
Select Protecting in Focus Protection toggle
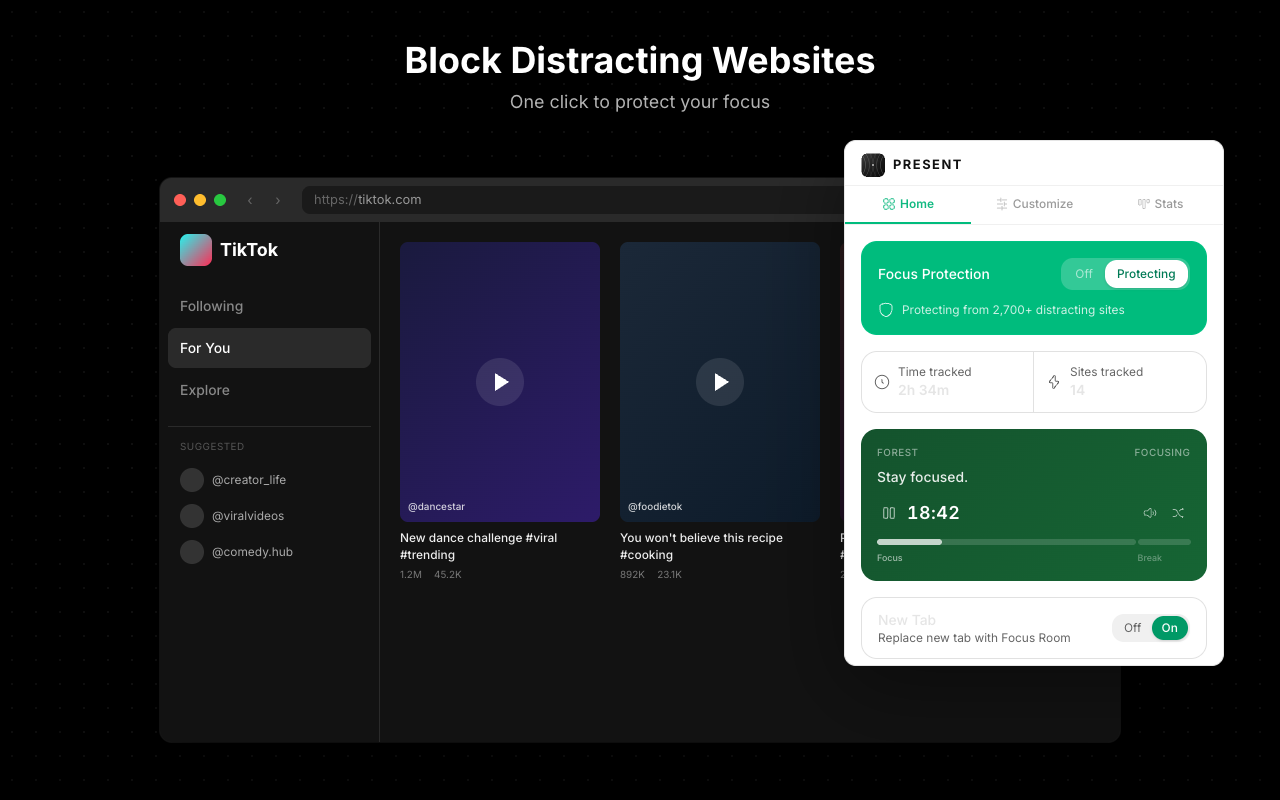[1146, 274]
